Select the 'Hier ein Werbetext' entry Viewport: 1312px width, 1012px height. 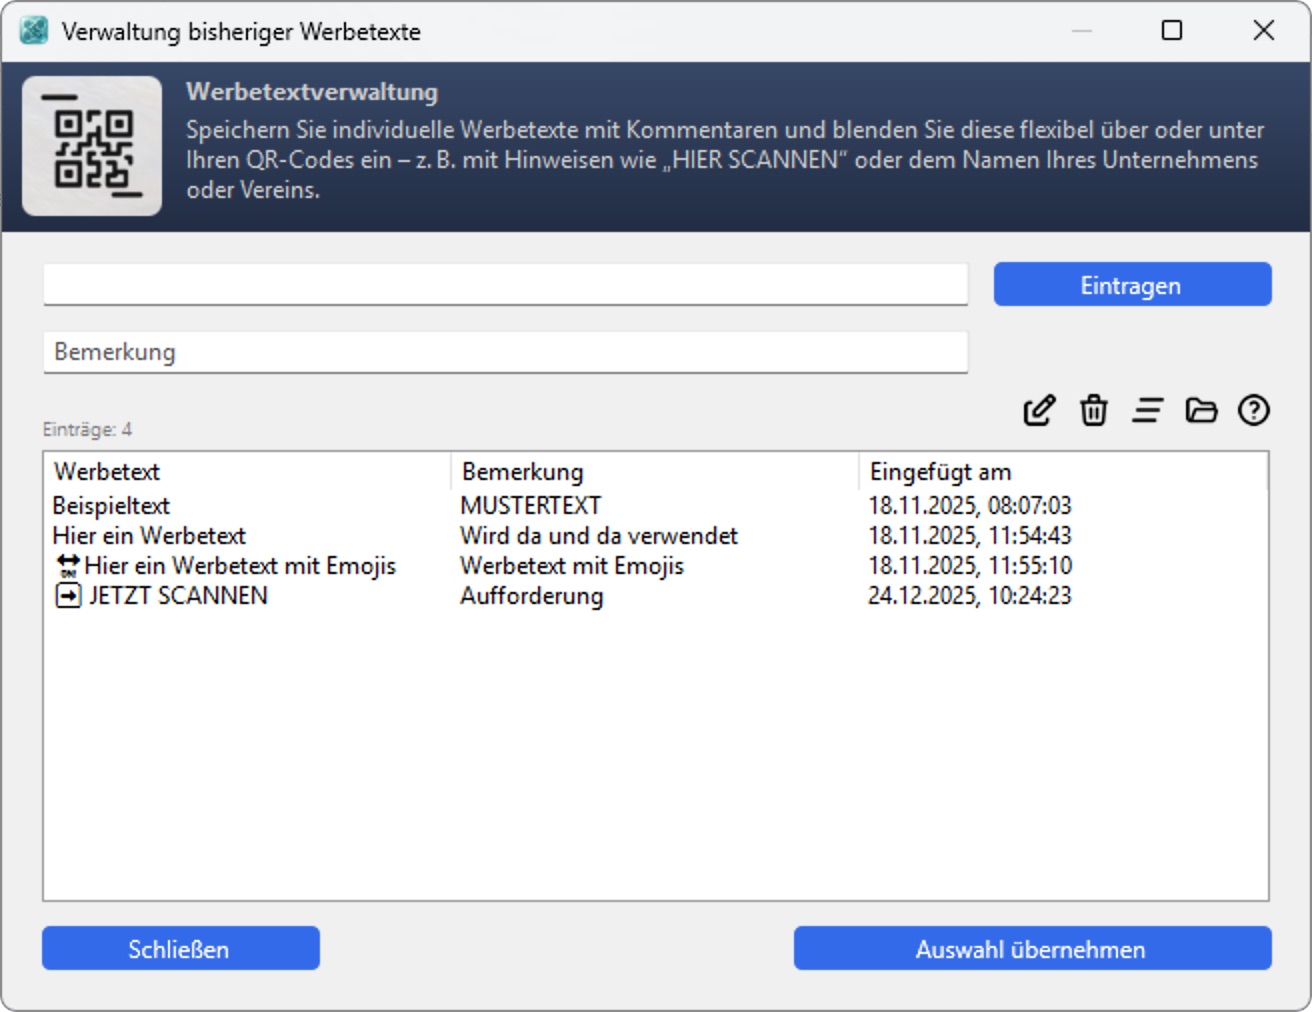pyautogui.click(x=149, y=536)
